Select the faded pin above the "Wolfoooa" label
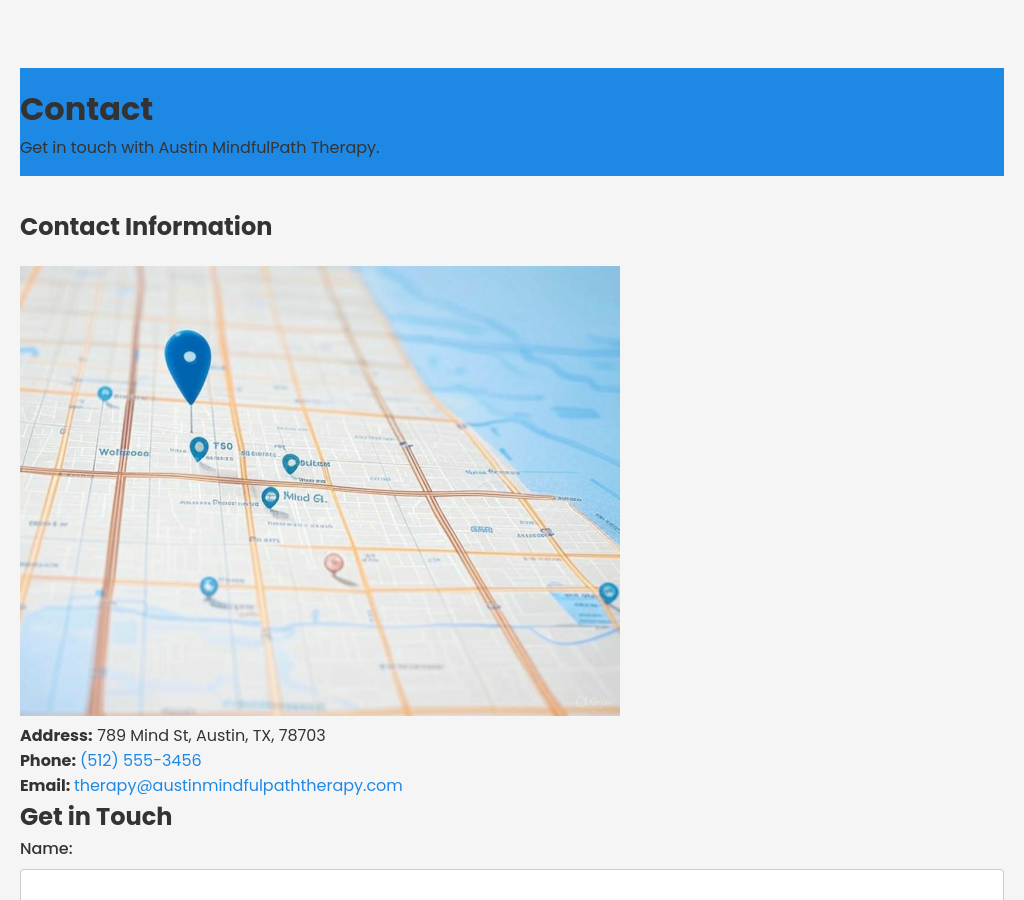 click(x=105, y=394)
